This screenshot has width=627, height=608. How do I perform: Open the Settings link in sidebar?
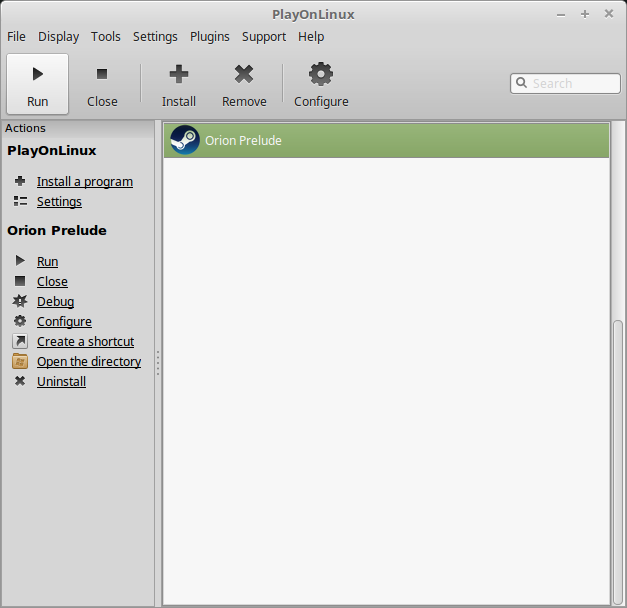point(59,202)
